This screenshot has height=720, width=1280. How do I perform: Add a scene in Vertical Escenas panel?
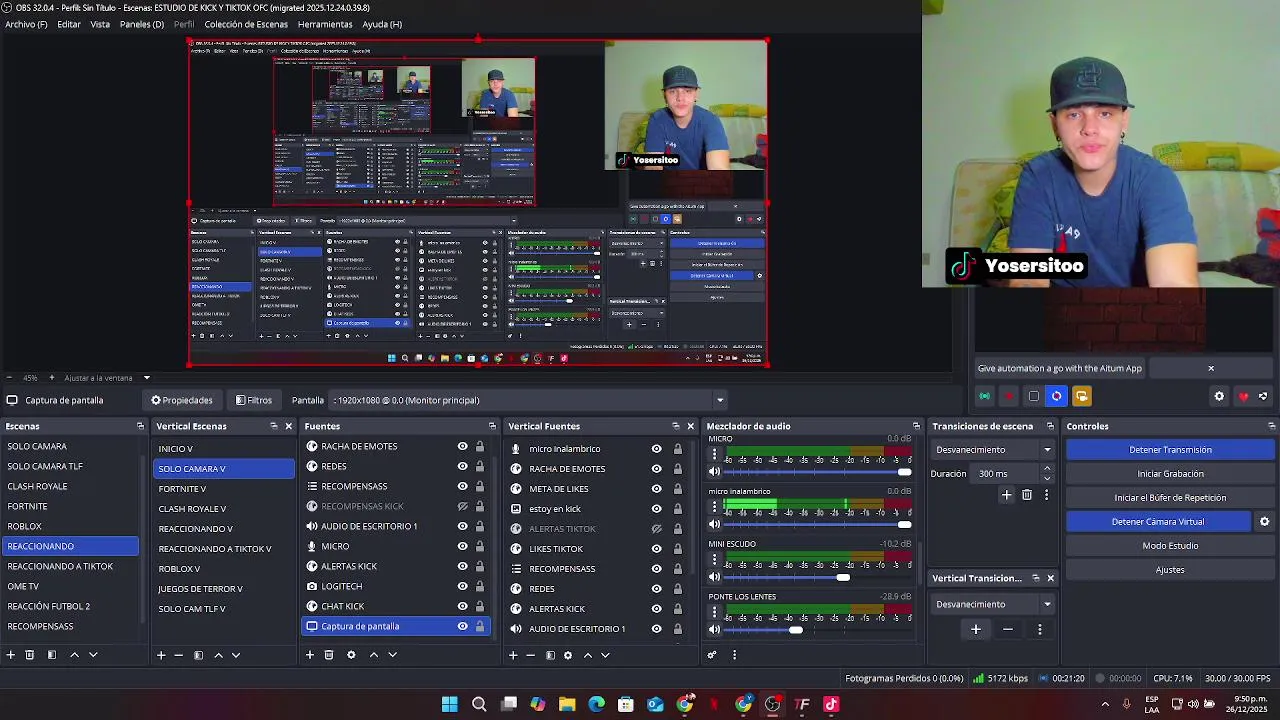click(161, 655)
